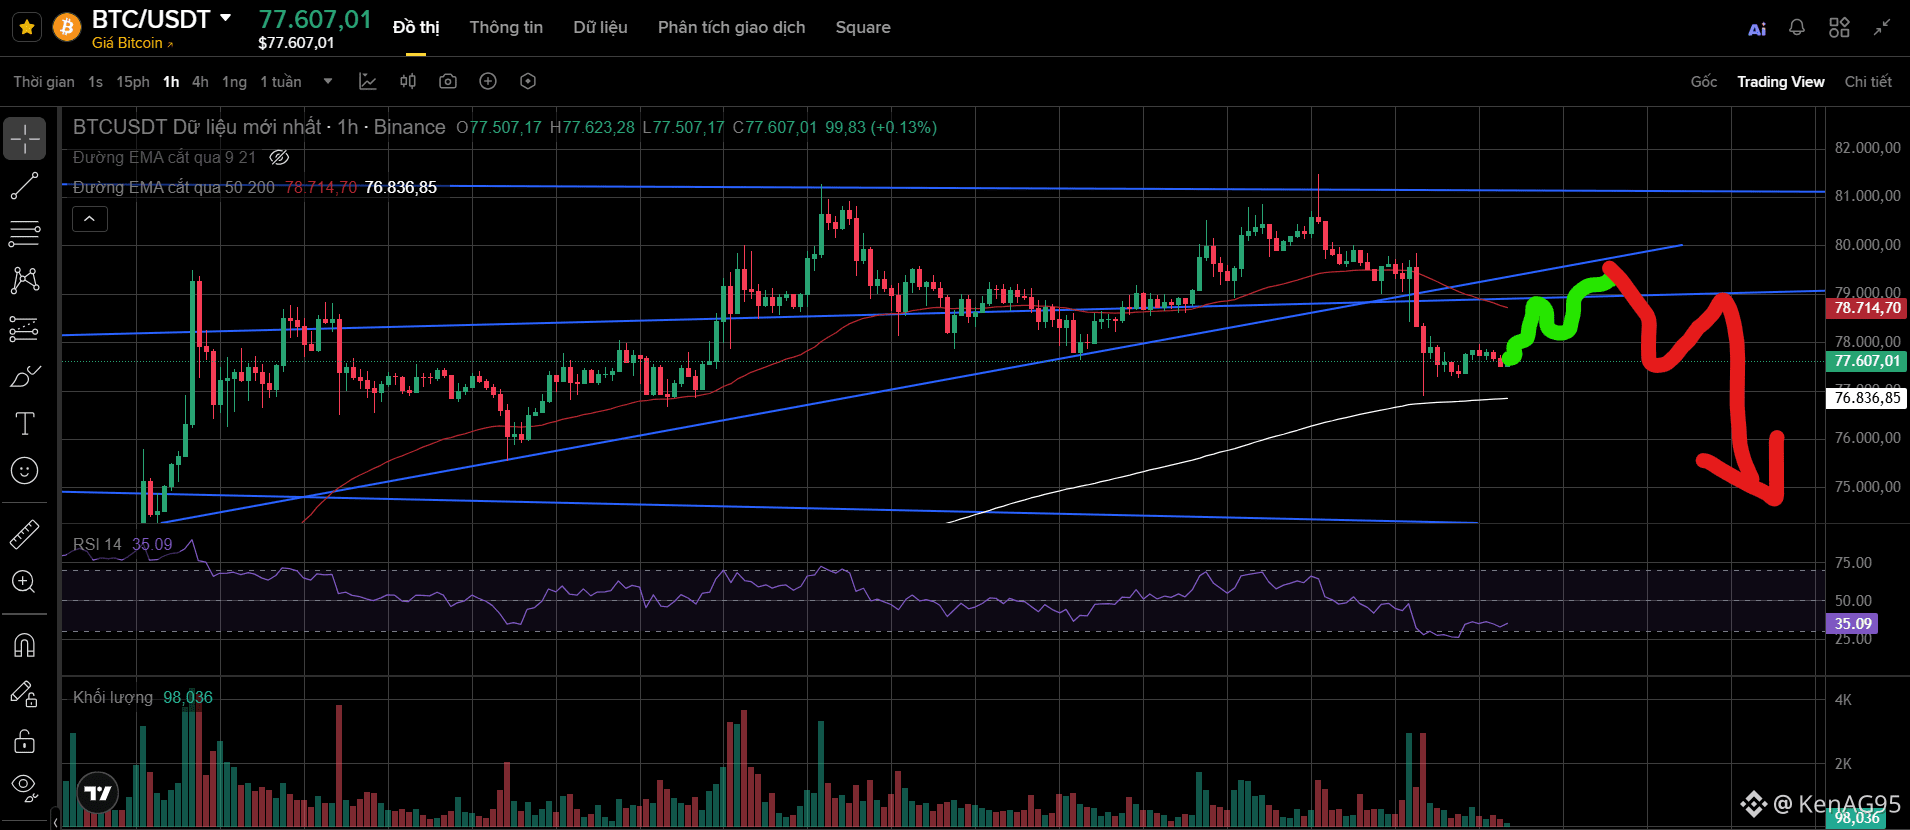Click the AI assistant icon
This screenshot has height=830, width=1910.
[x=1757, y=29]
